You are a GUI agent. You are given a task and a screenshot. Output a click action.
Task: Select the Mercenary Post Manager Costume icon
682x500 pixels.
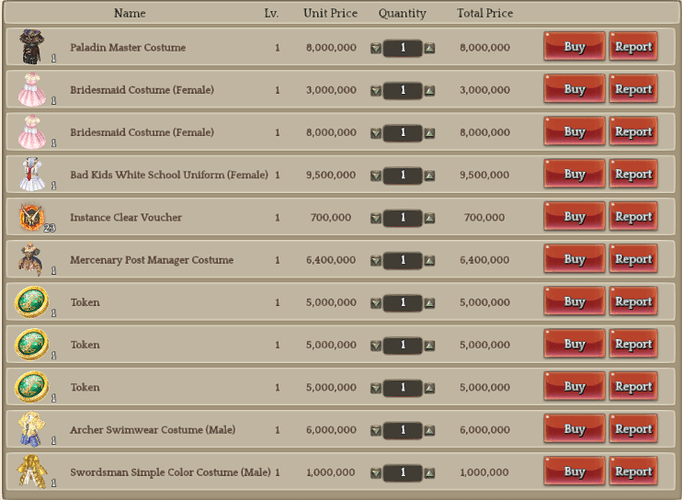click(30, 260)
